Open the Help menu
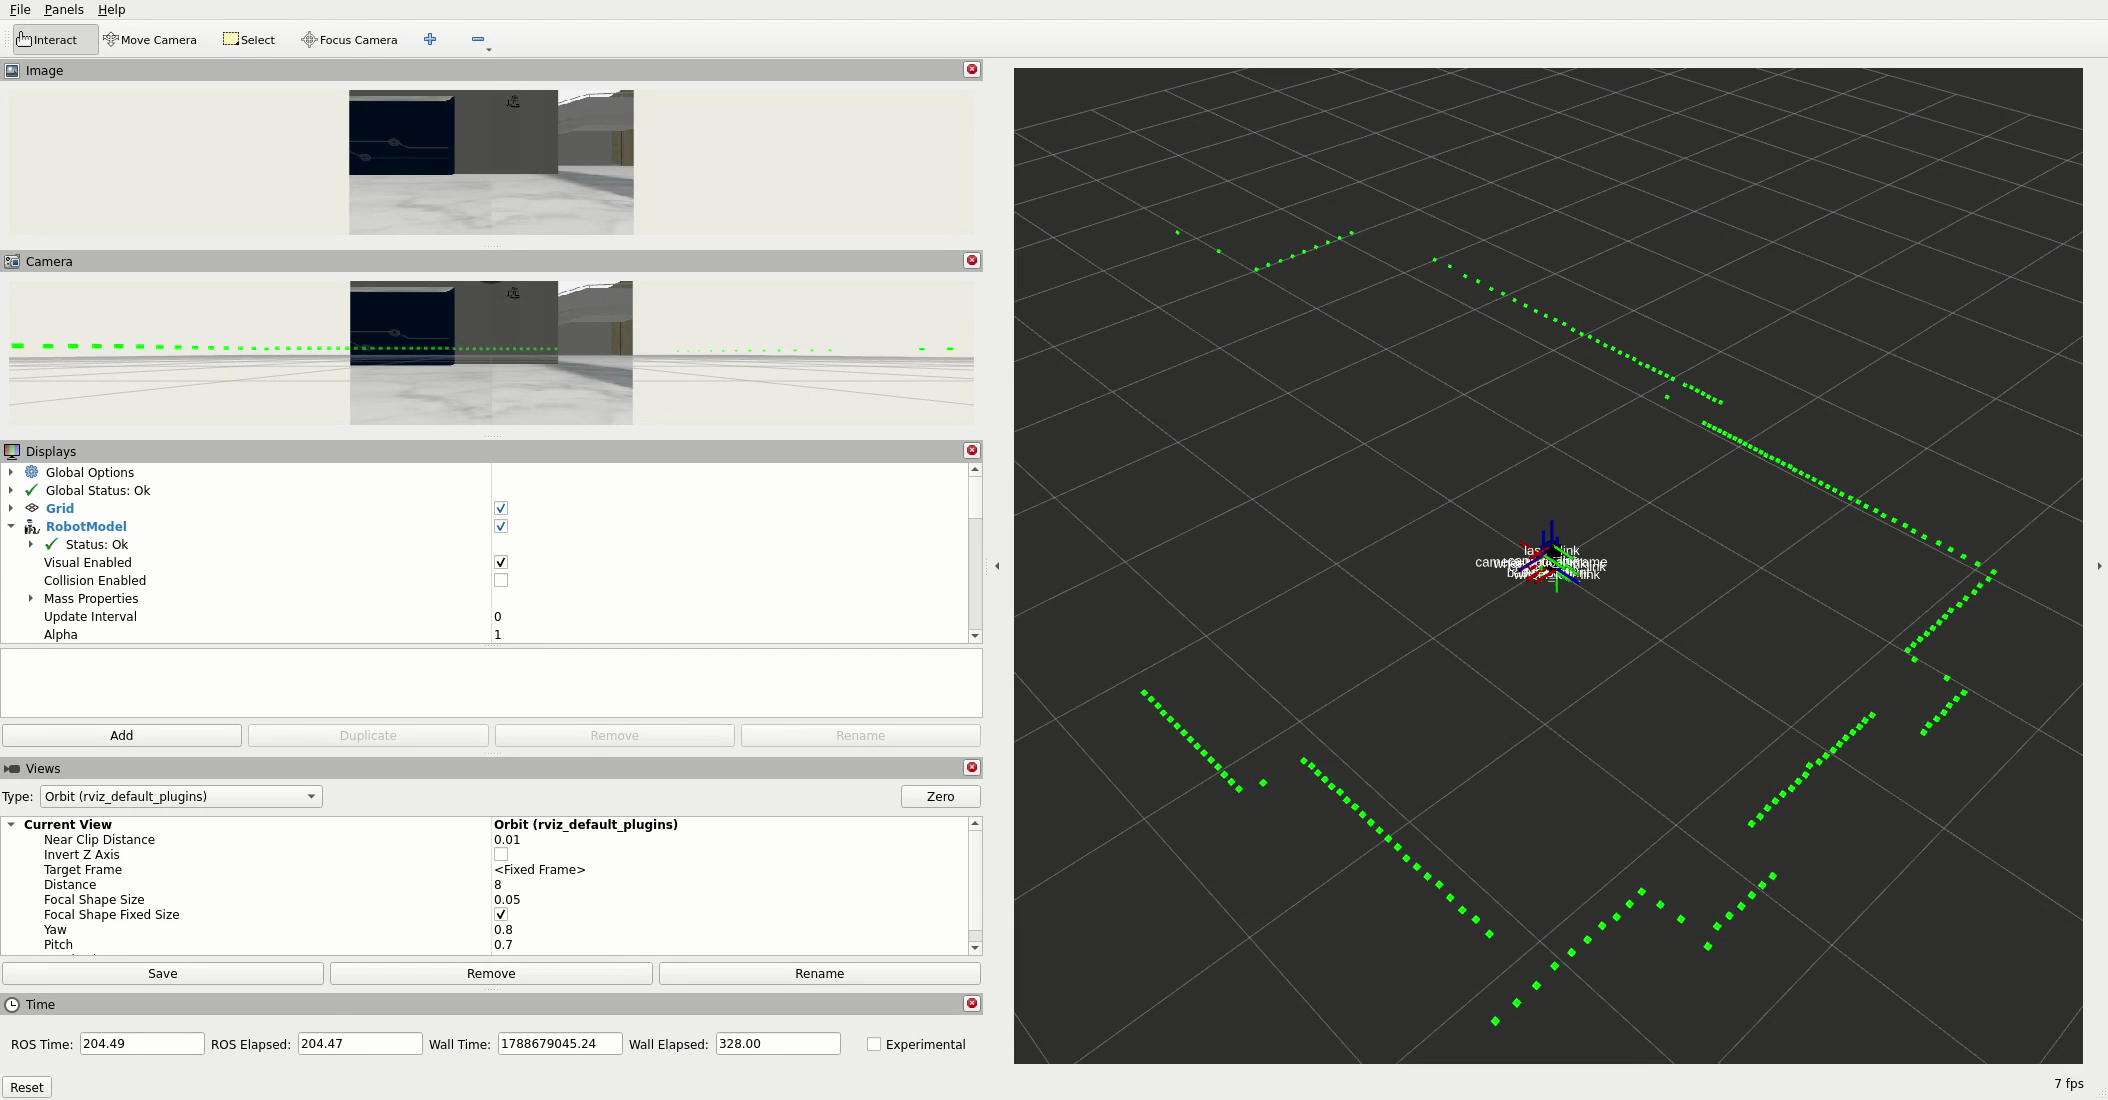The height and width of the screenshot is (1100, 2108). point(111,9)
